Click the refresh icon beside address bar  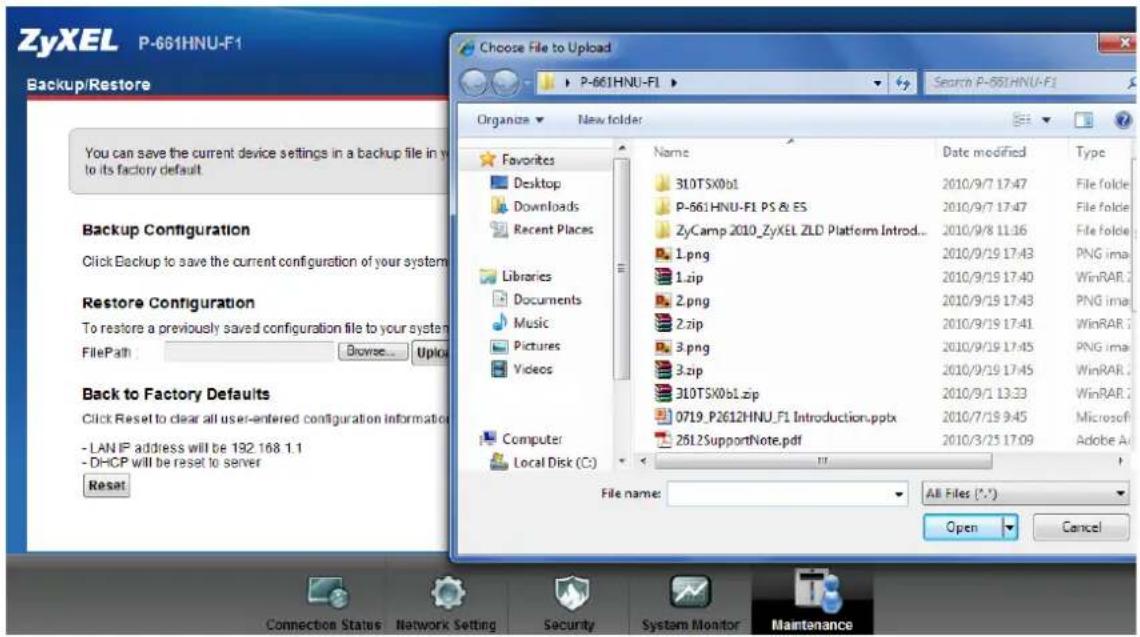903,83
